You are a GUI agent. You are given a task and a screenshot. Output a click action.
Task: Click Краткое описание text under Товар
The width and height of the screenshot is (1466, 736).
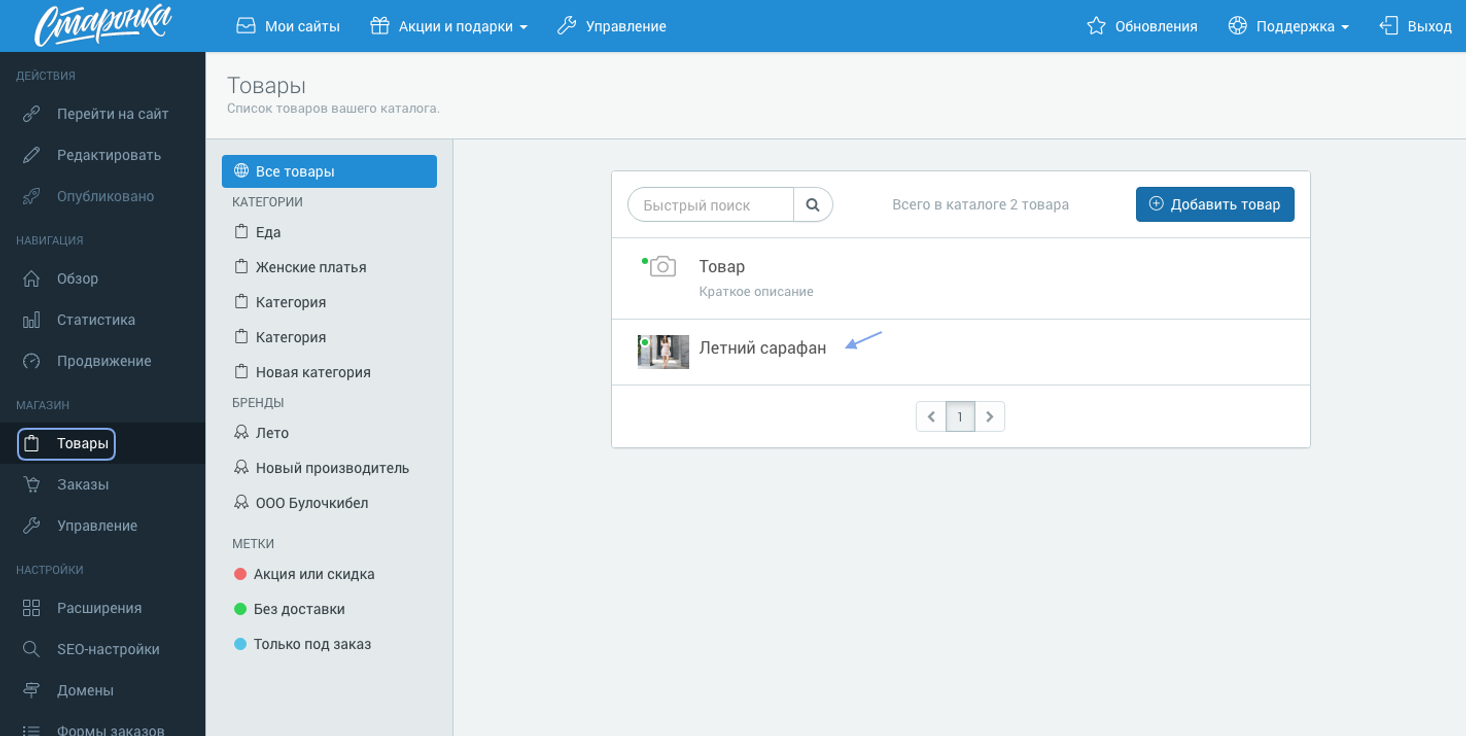[756, 292]
